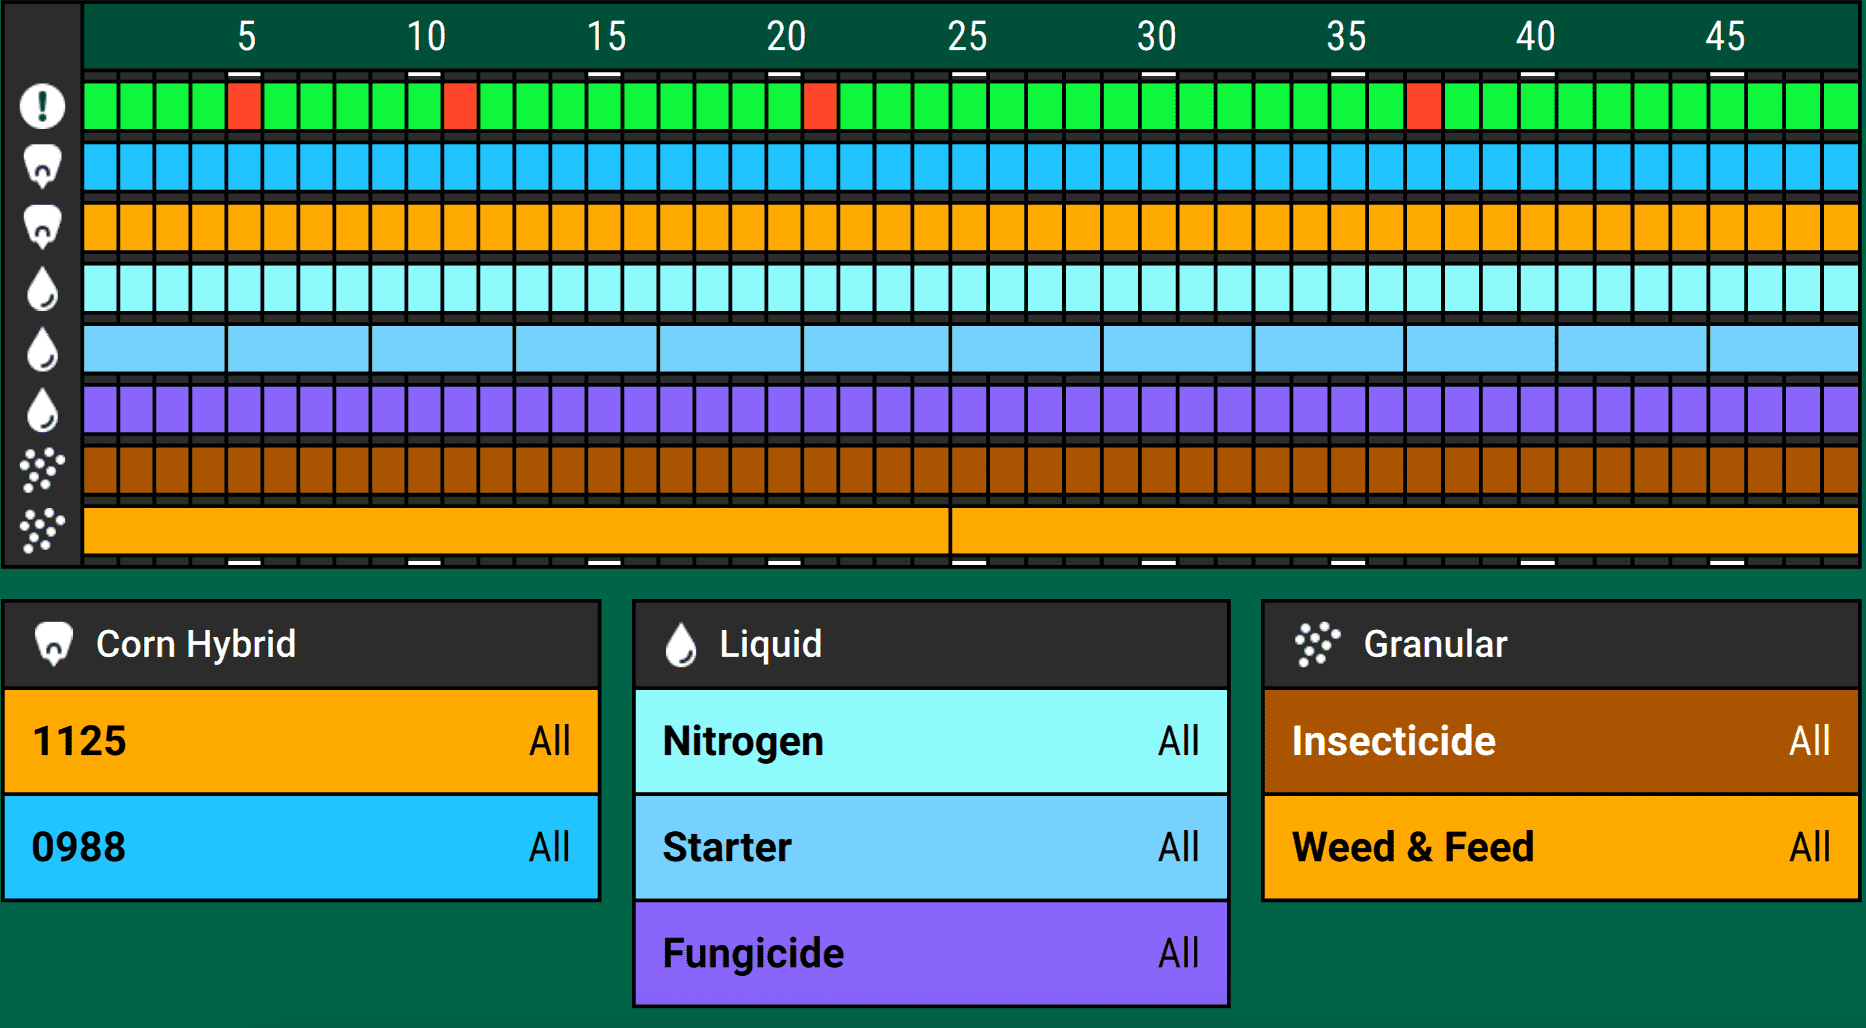1866x1028 pixels.
Task: Click the seed icon in Corn Hybrid header
Action: [x=54, y=644]
